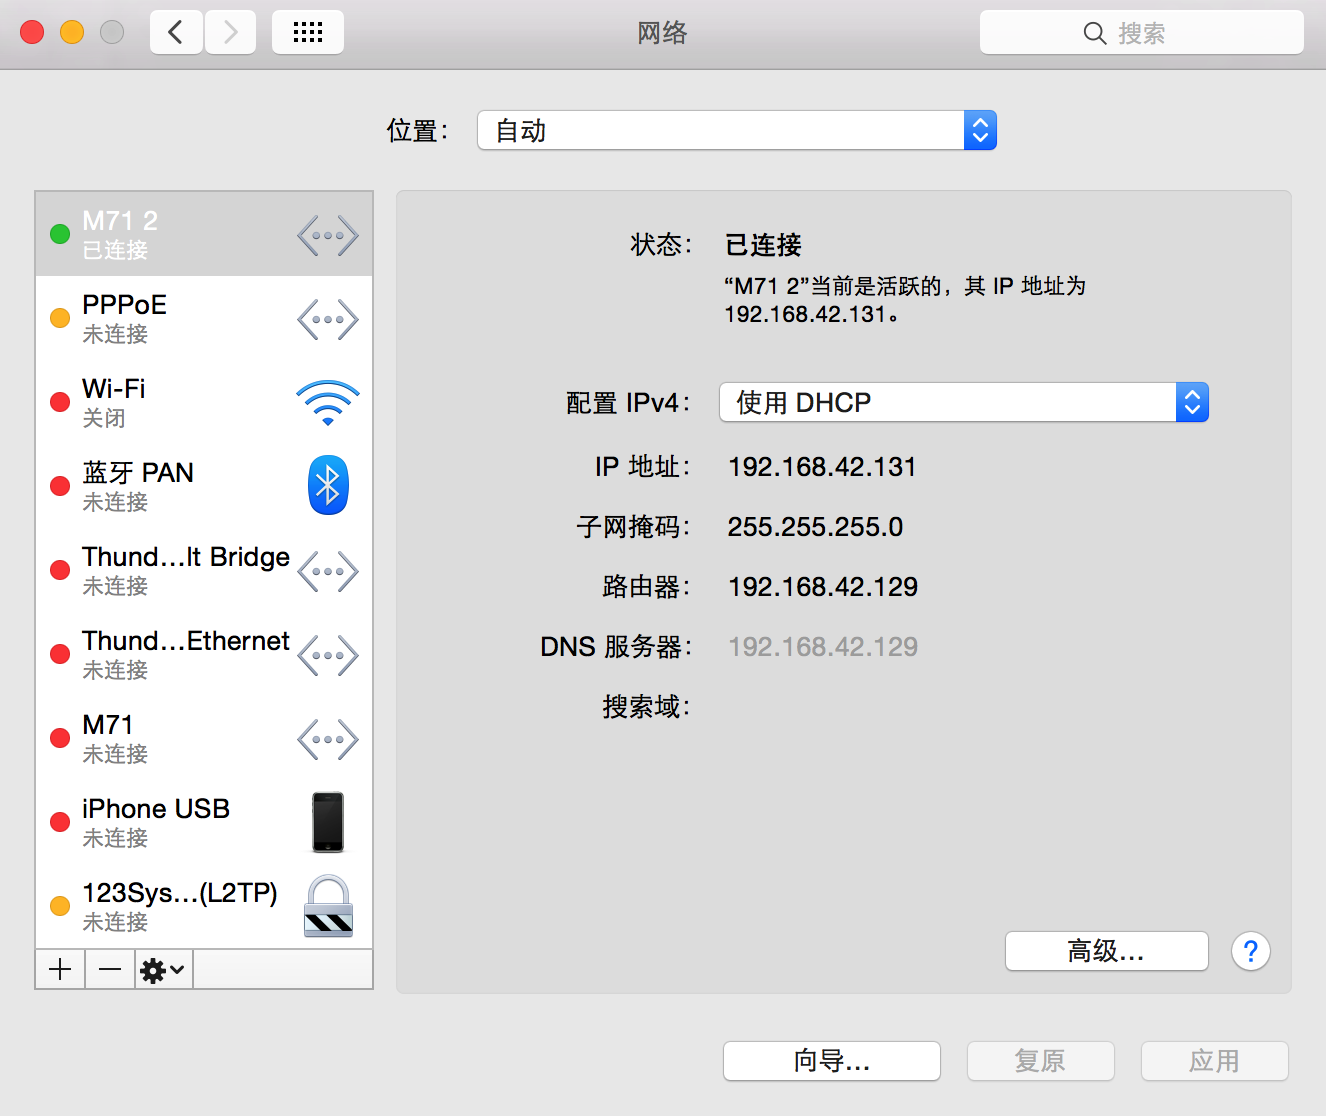Click yellow status dot of 123Sys…(L2TP)
This screenshot has height=1116, width=1326.
(x=60, y=906)
